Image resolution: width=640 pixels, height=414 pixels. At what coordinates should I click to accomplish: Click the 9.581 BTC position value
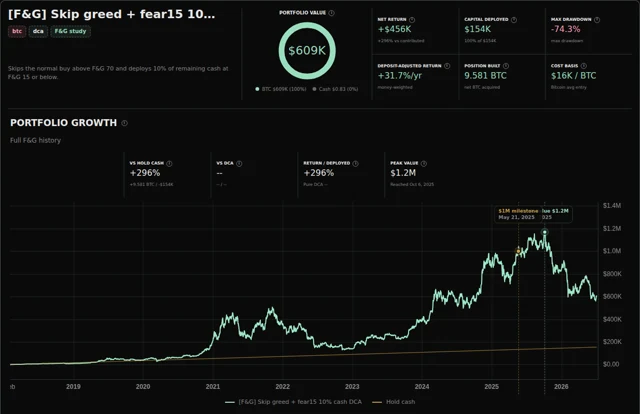(x=485, y=76)
